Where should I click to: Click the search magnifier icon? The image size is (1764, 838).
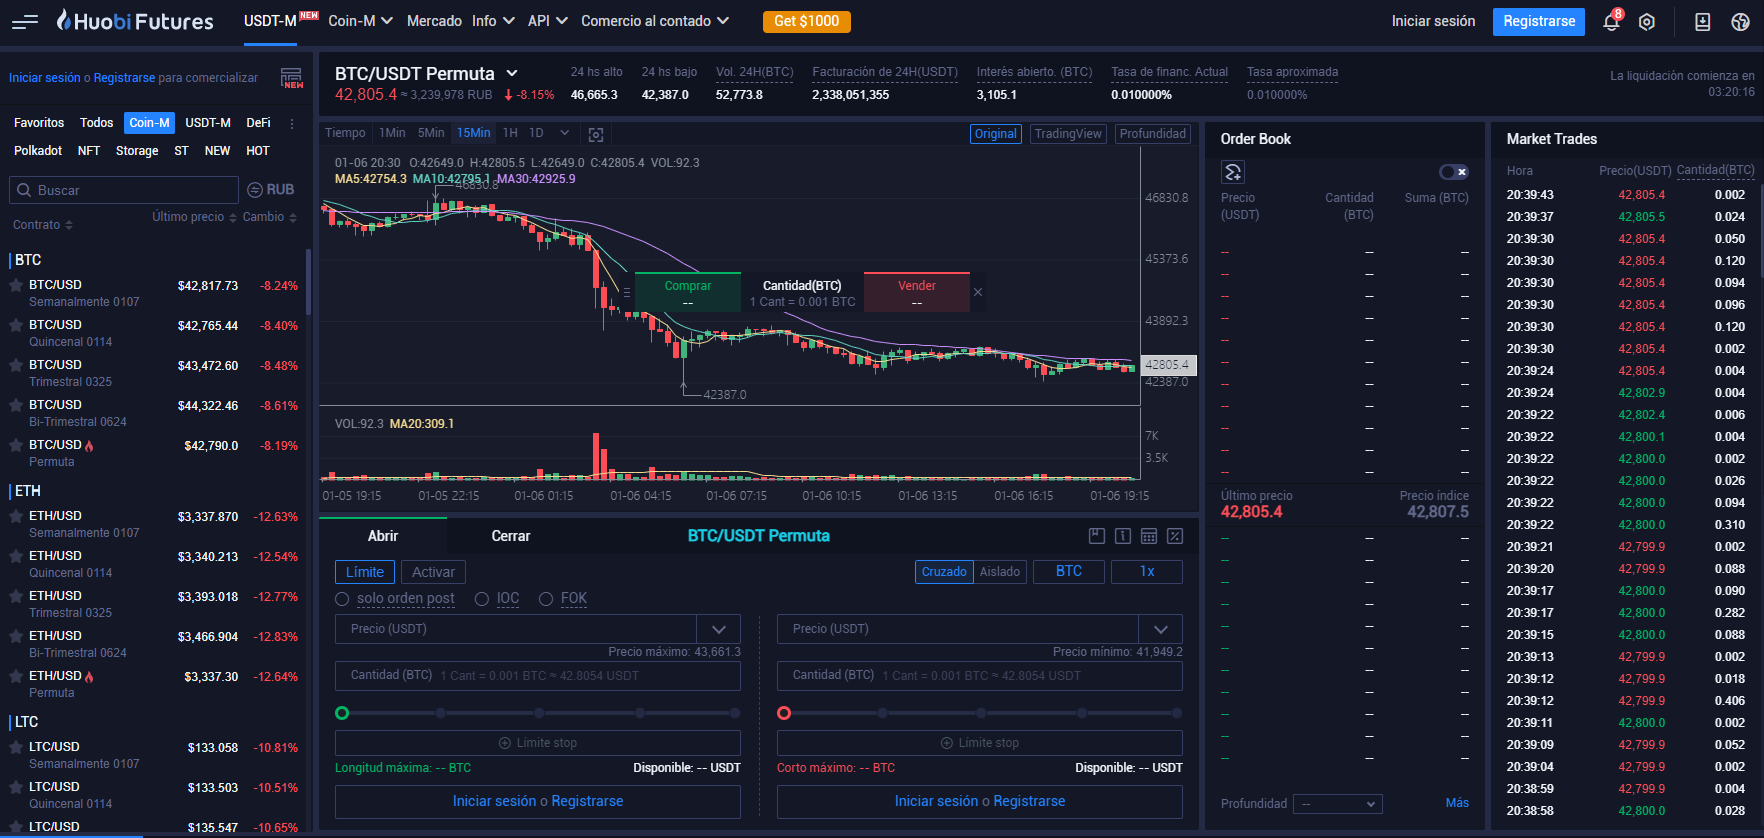coord(23,190)
